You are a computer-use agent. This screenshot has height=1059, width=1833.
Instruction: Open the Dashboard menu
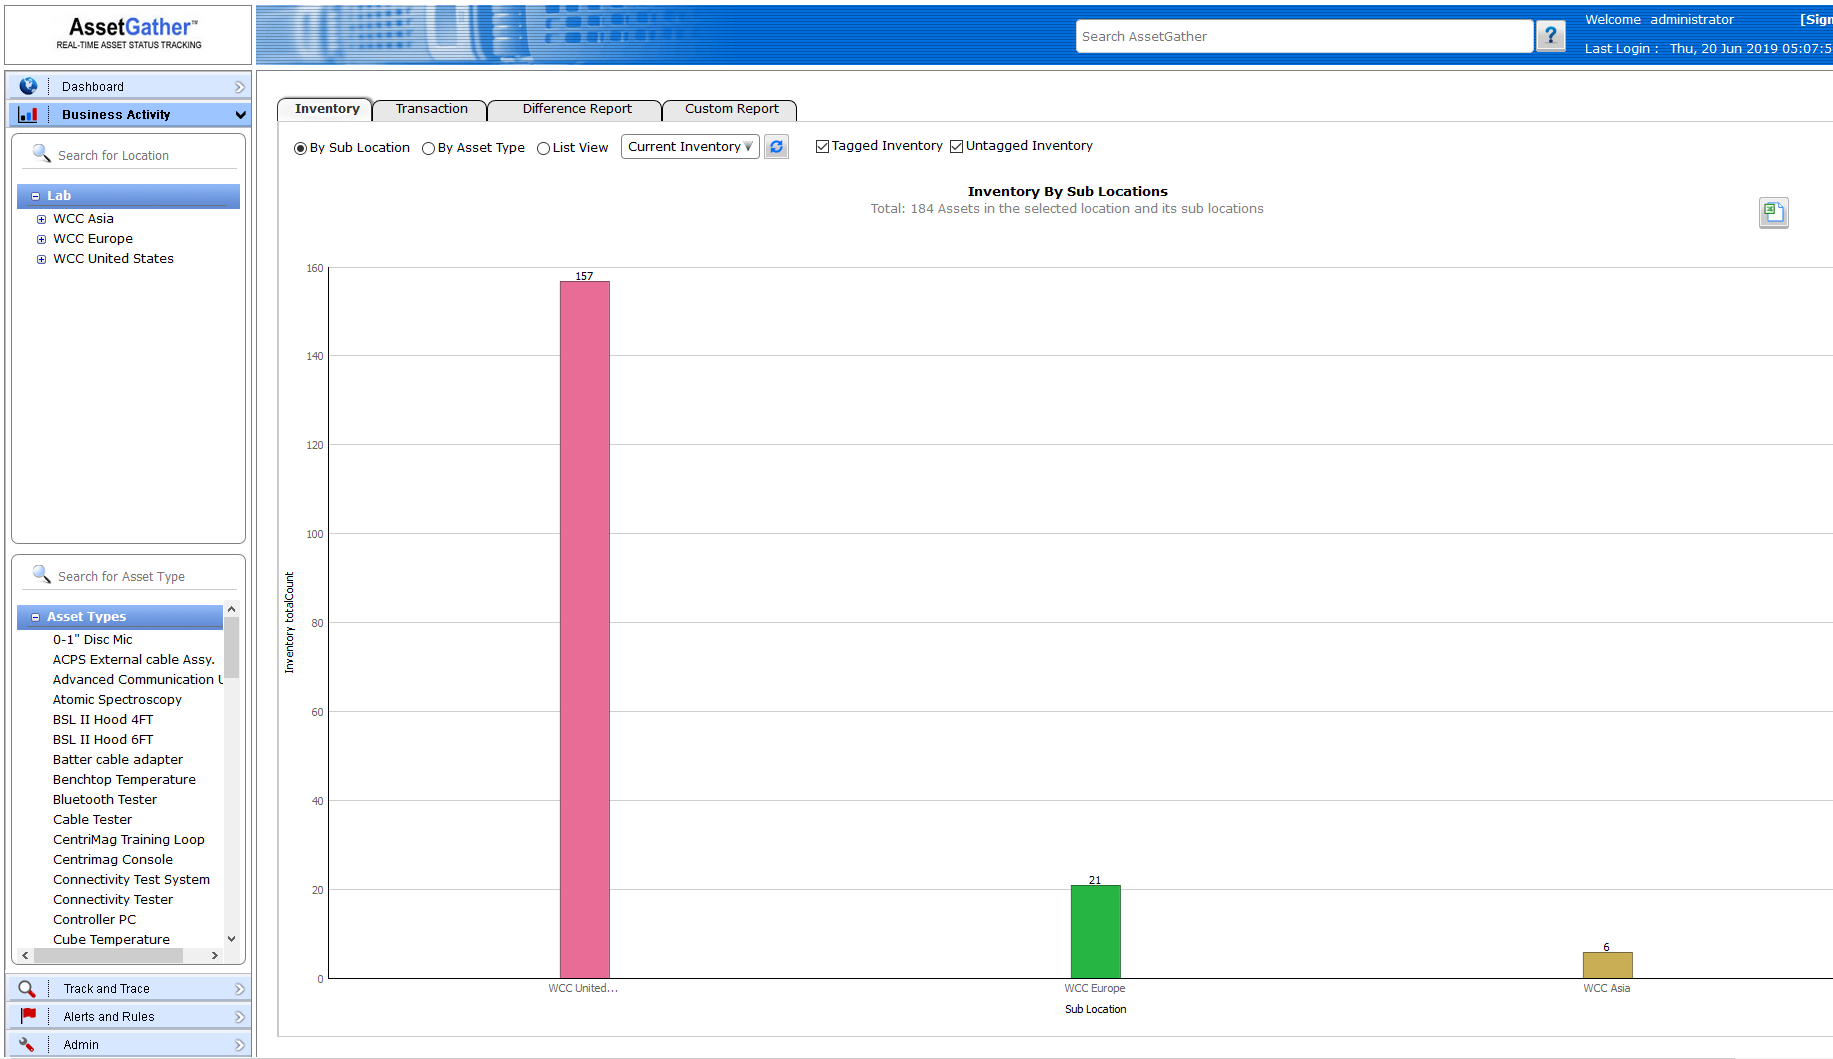(129, 86)
